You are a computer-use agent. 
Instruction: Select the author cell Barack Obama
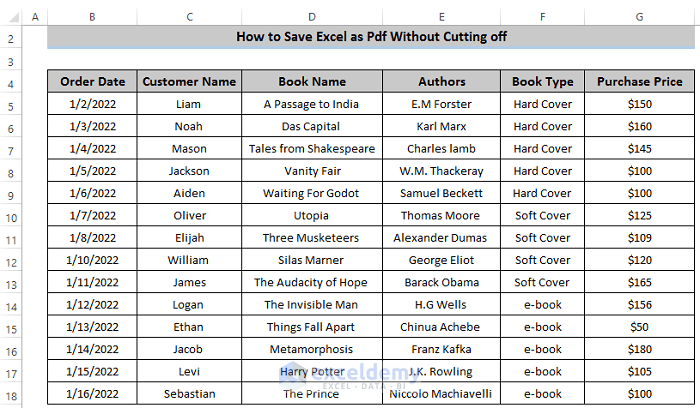(441, 283)
